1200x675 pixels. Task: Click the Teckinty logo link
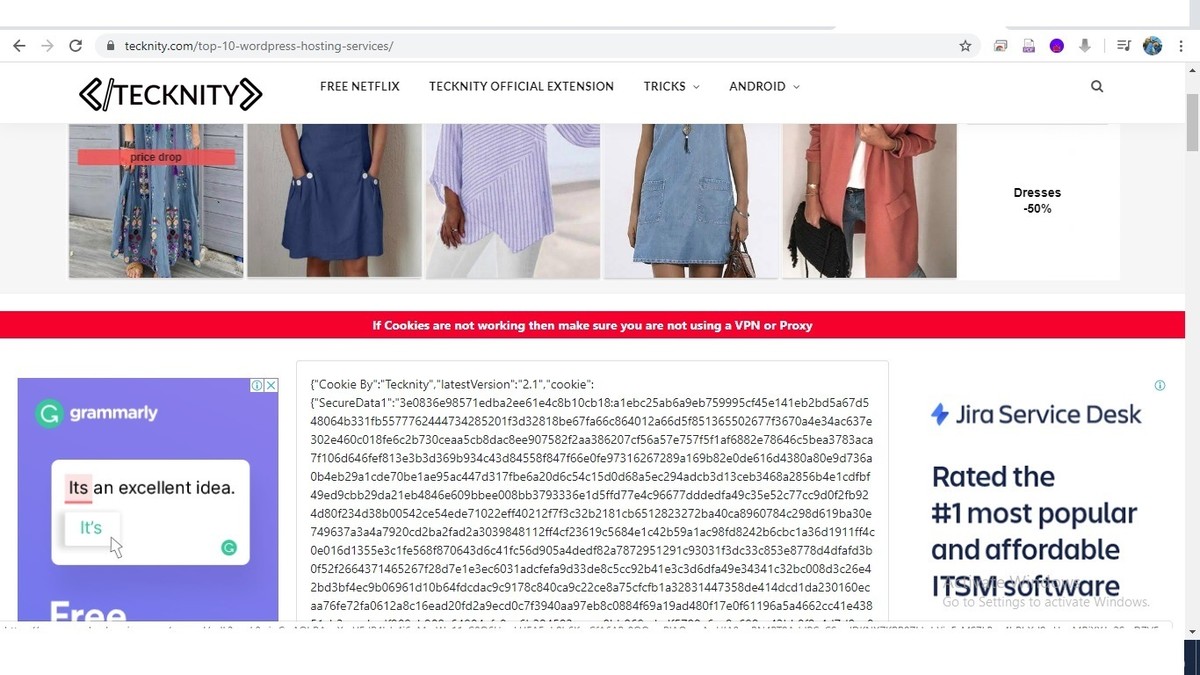(x=170, y=94)
